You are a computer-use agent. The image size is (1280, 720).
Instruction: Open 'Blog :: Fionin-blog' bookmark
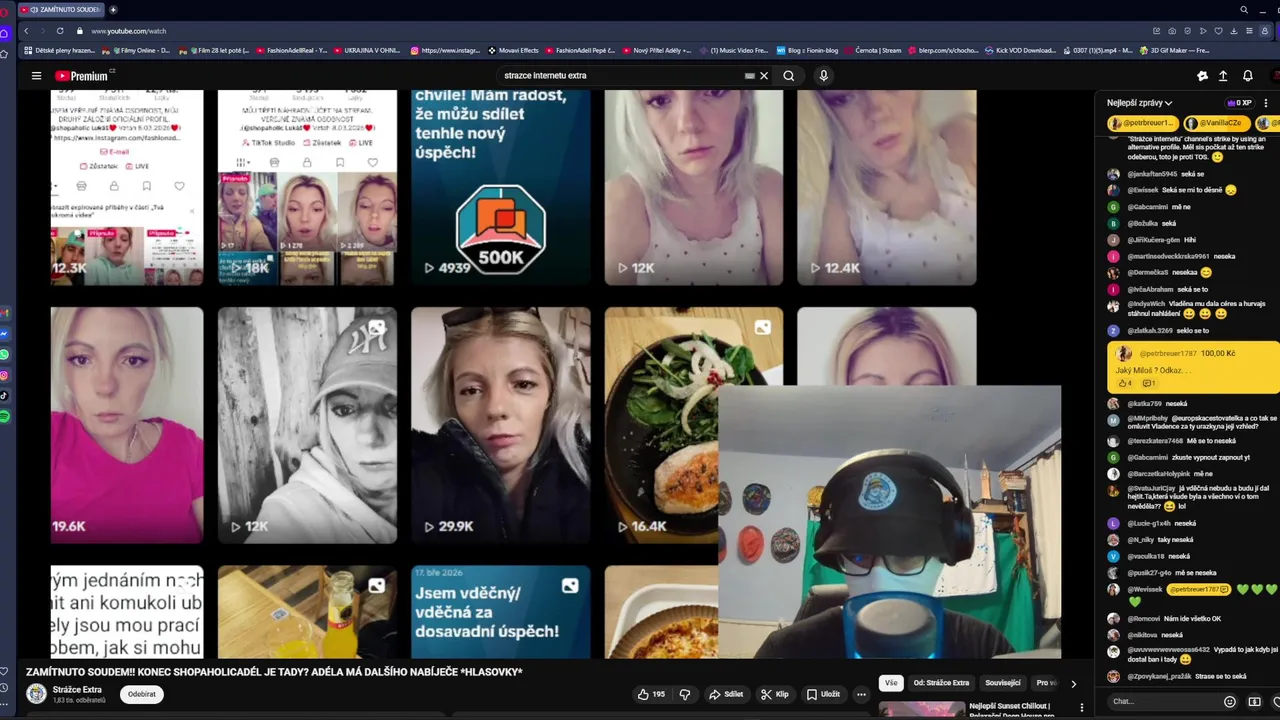pos(807,50)
